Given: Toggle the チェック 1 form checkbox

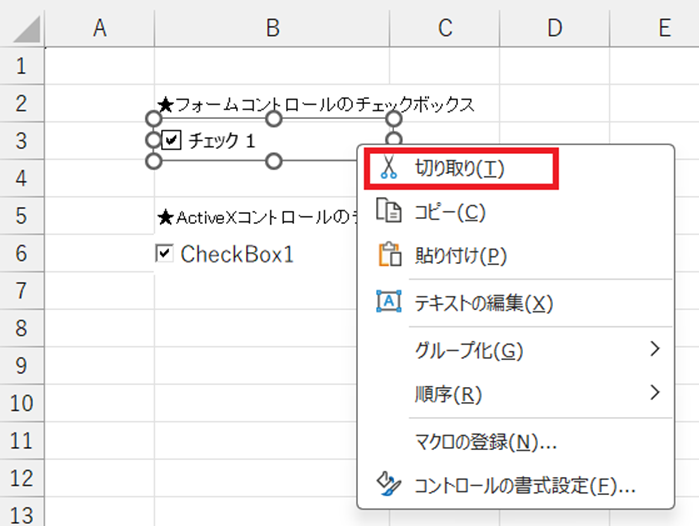Looking at the screenshot, I should click(x=171, y=141).
